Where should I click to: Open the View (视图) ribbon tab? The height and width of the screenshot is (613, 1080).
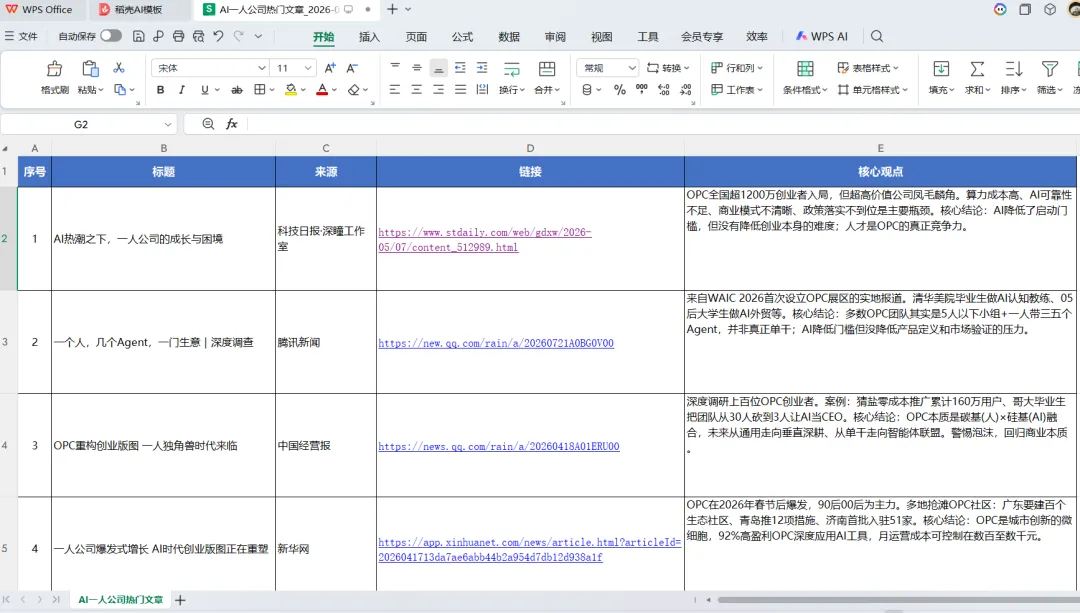[601, 37]
